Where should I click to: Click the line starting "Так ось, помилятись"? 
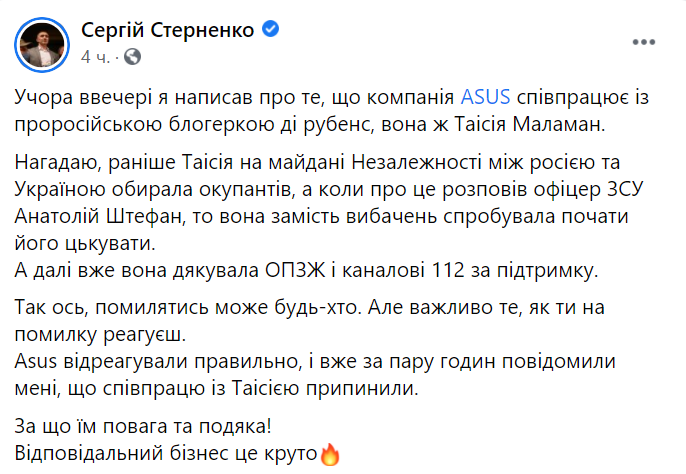[309, 307]
